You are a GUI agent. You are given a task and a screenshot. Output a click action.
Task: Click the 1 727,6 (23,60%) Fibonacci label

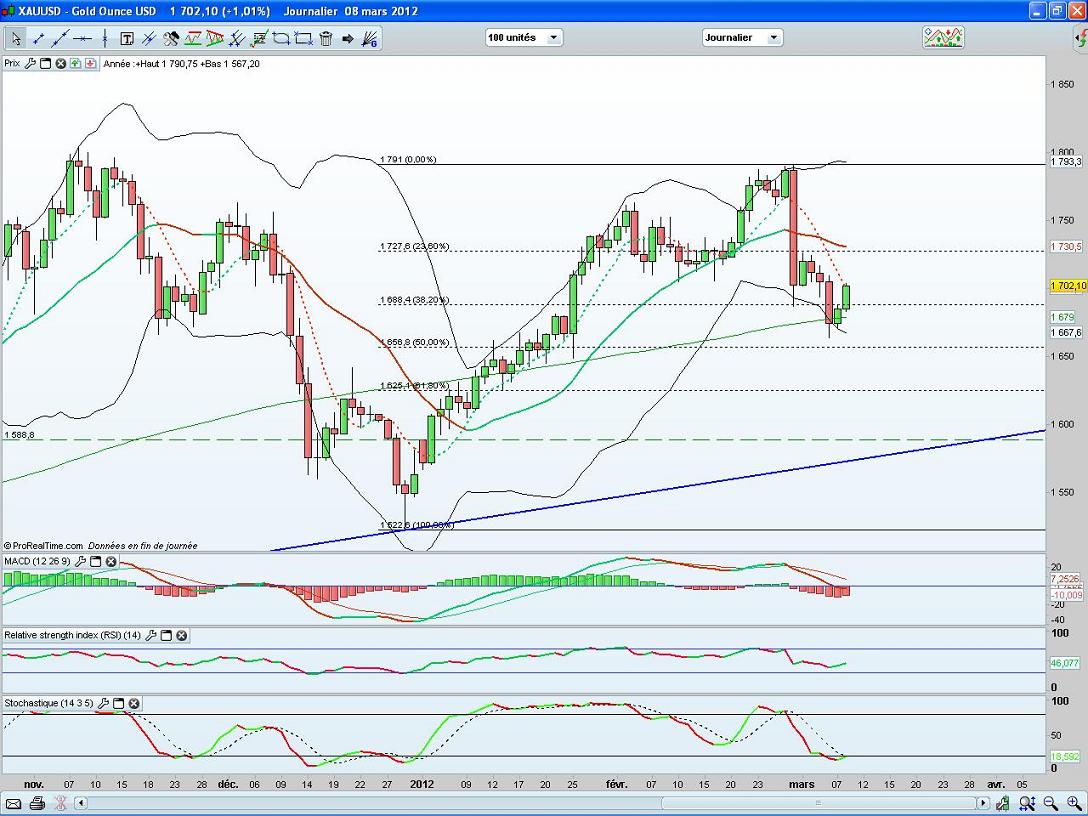(414, 246)
